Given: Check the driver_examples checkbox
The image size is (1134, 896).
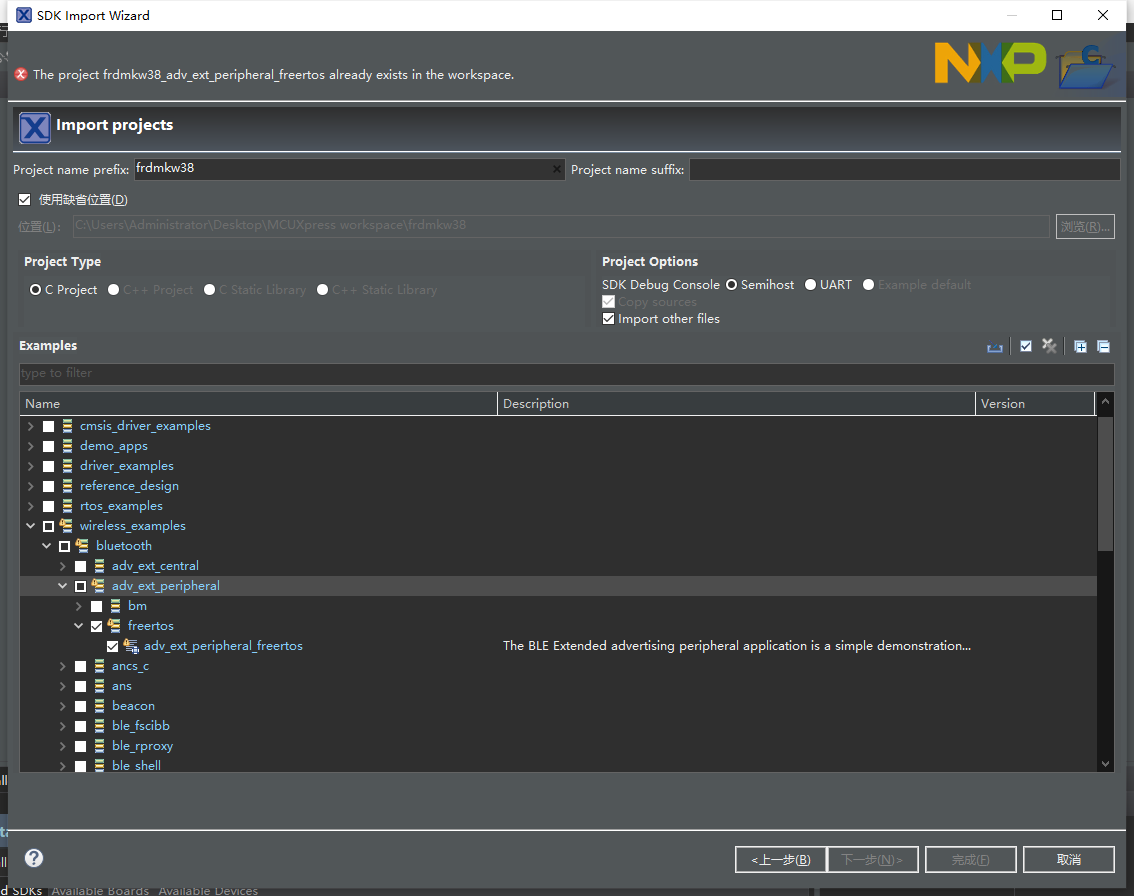Looking at the screenshot, I should [48, 466].
